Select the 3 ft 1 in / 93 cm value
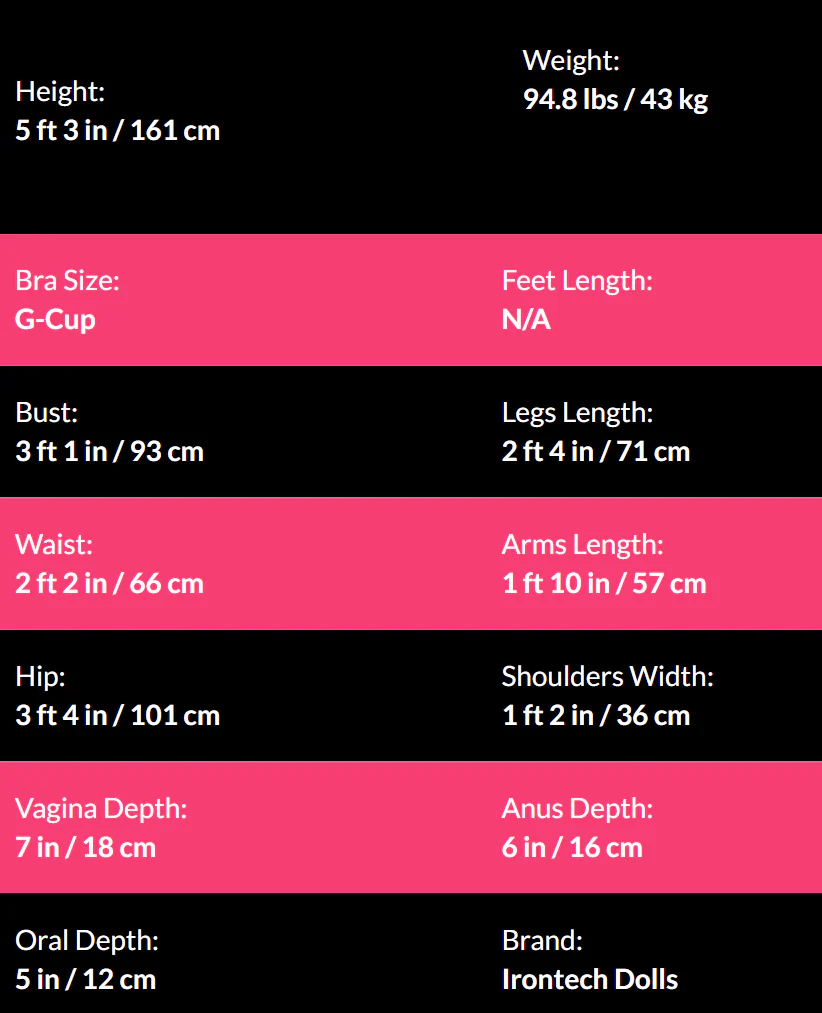Screen dimensions: 822x1013 109,452
